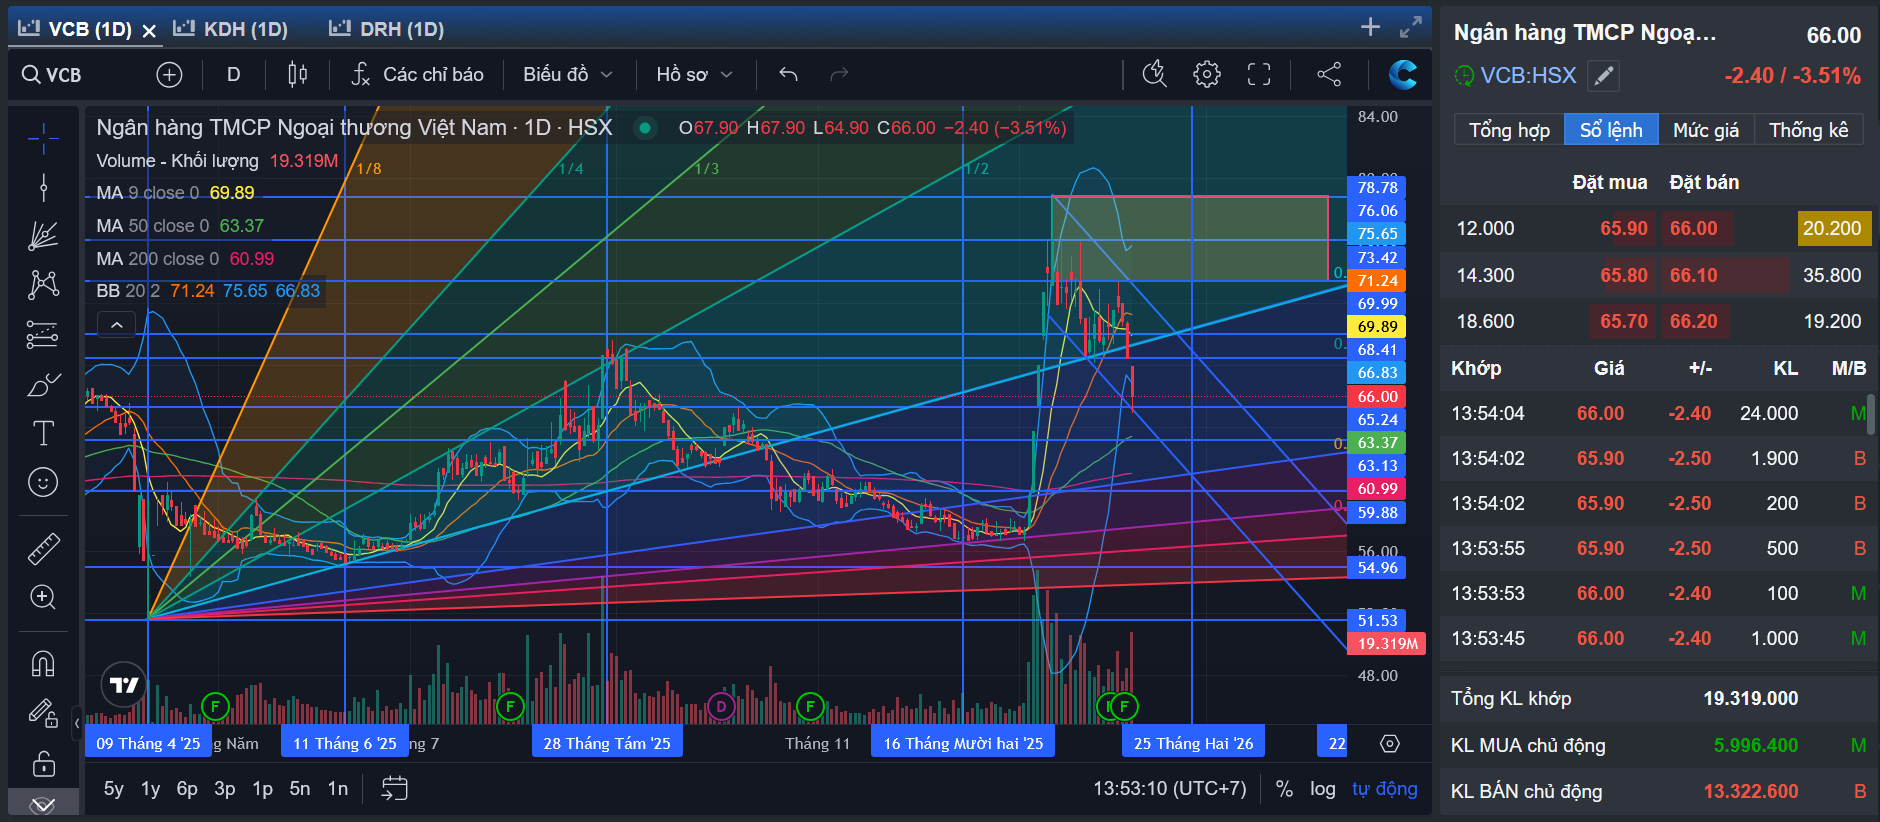Screen dimensions: 1880x822
Task: Set the chart range to 5y
Action: pyautogui.click(x=114, y=789)
